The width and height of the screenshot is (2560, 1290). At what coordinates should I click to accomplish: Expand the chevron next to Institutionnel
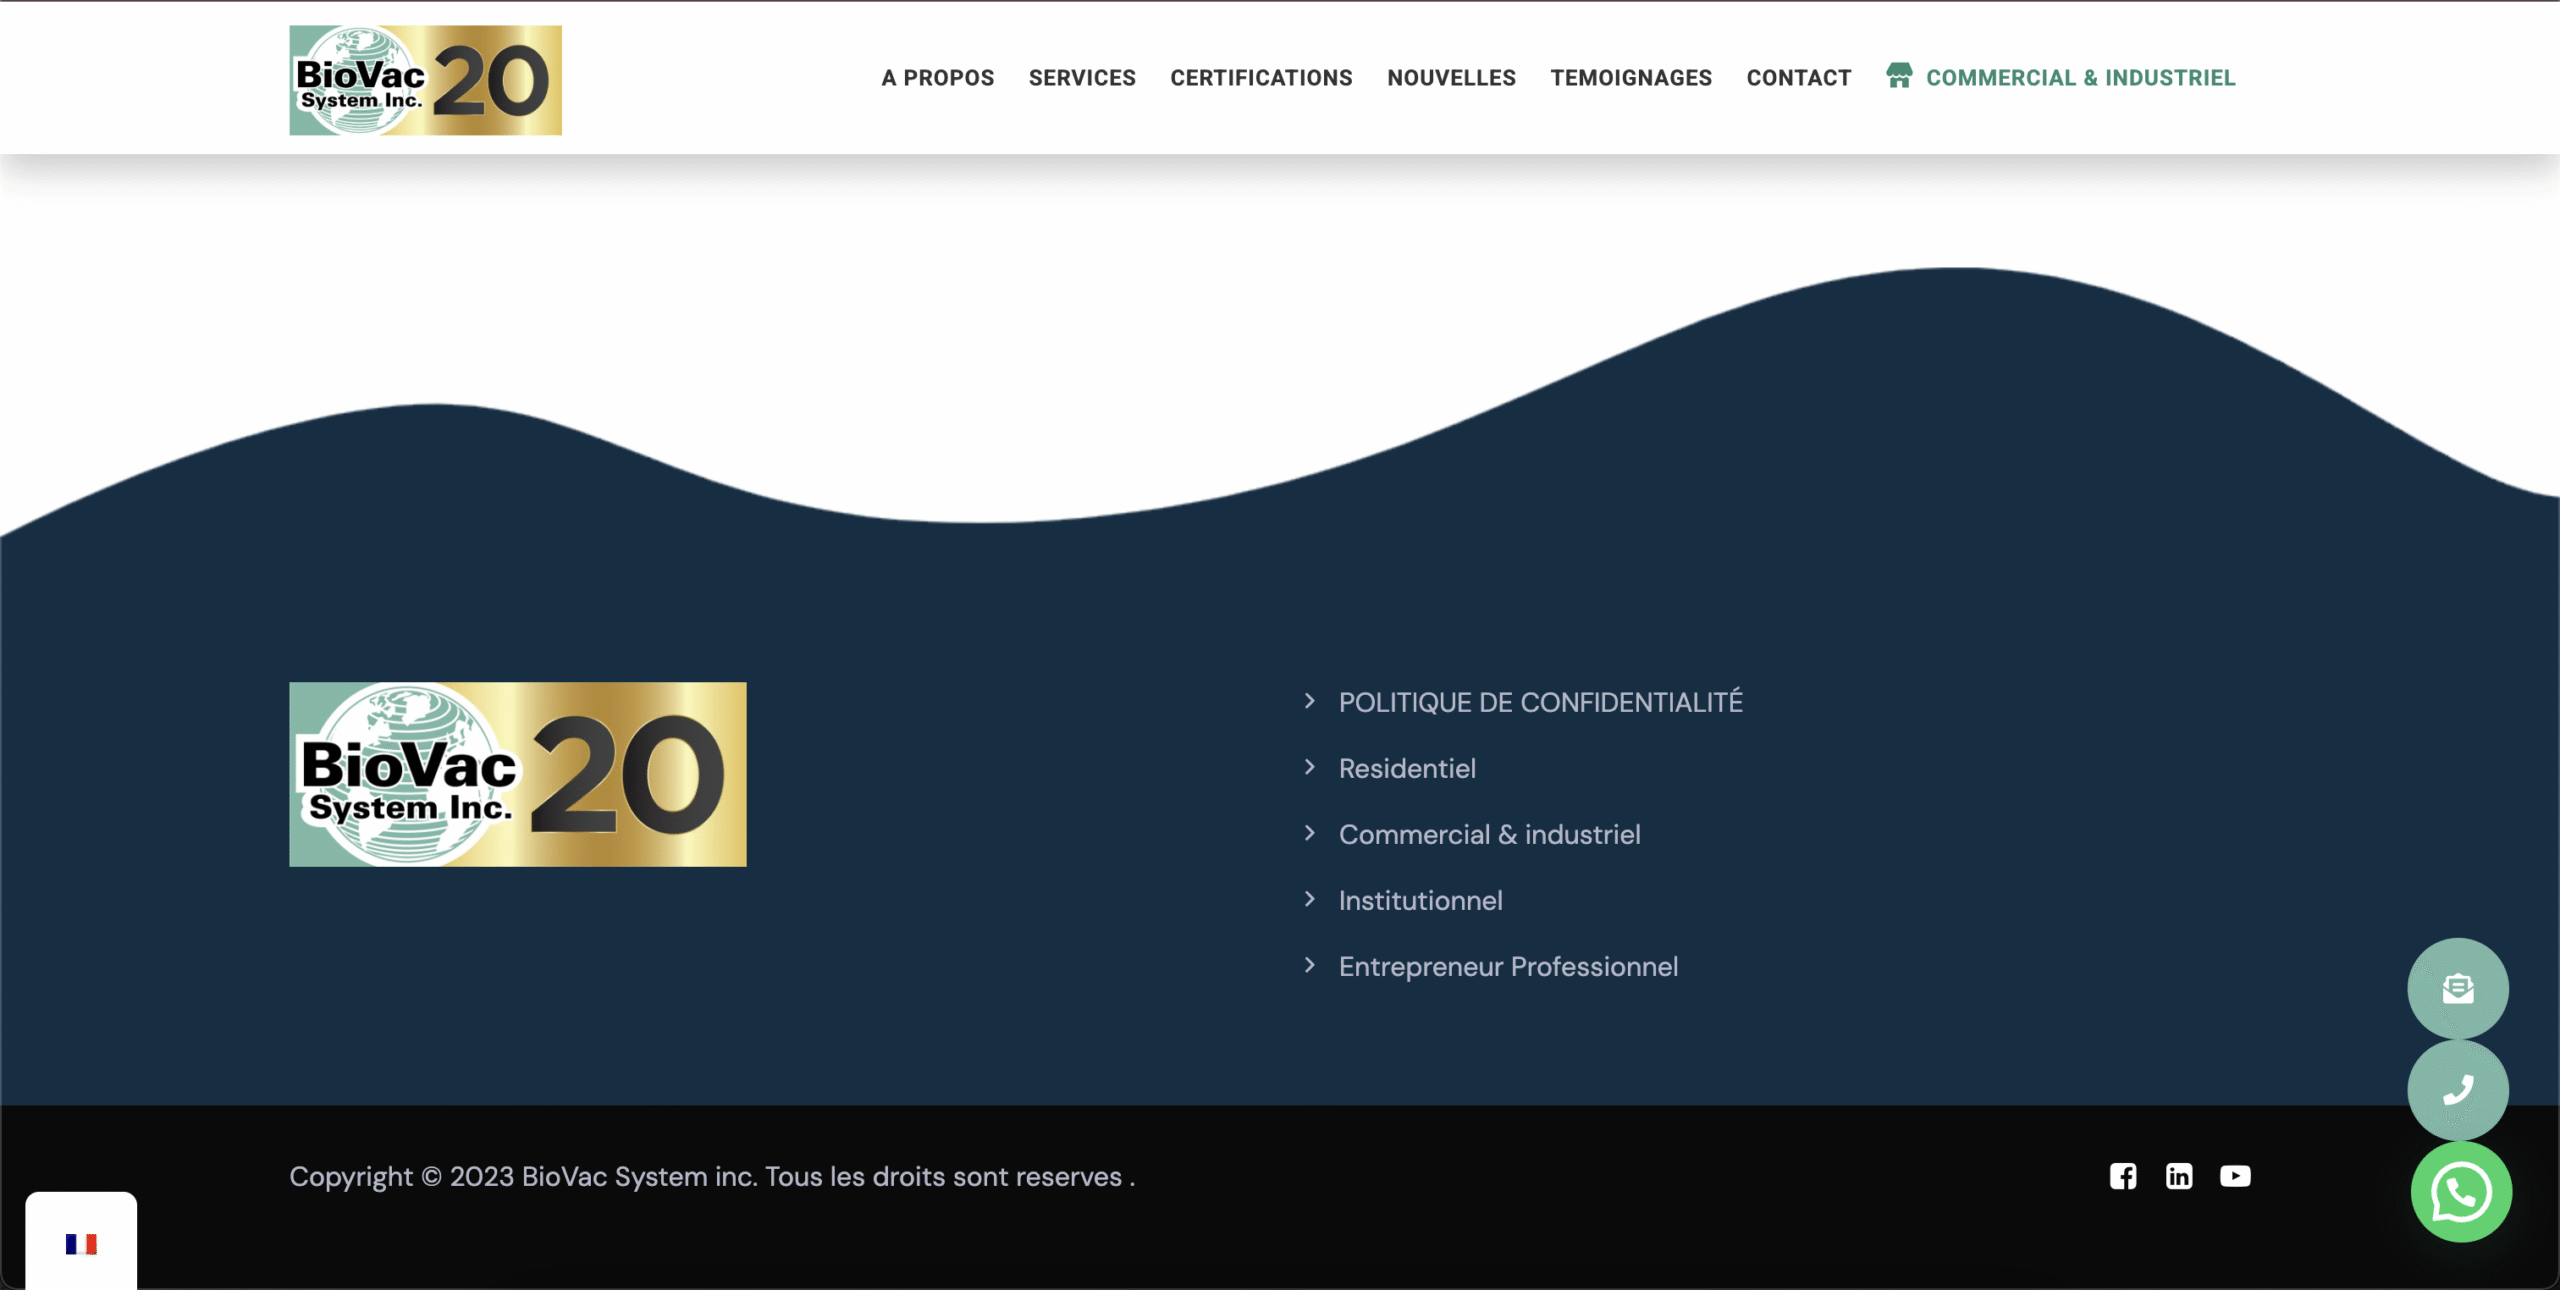[1311, 900]
